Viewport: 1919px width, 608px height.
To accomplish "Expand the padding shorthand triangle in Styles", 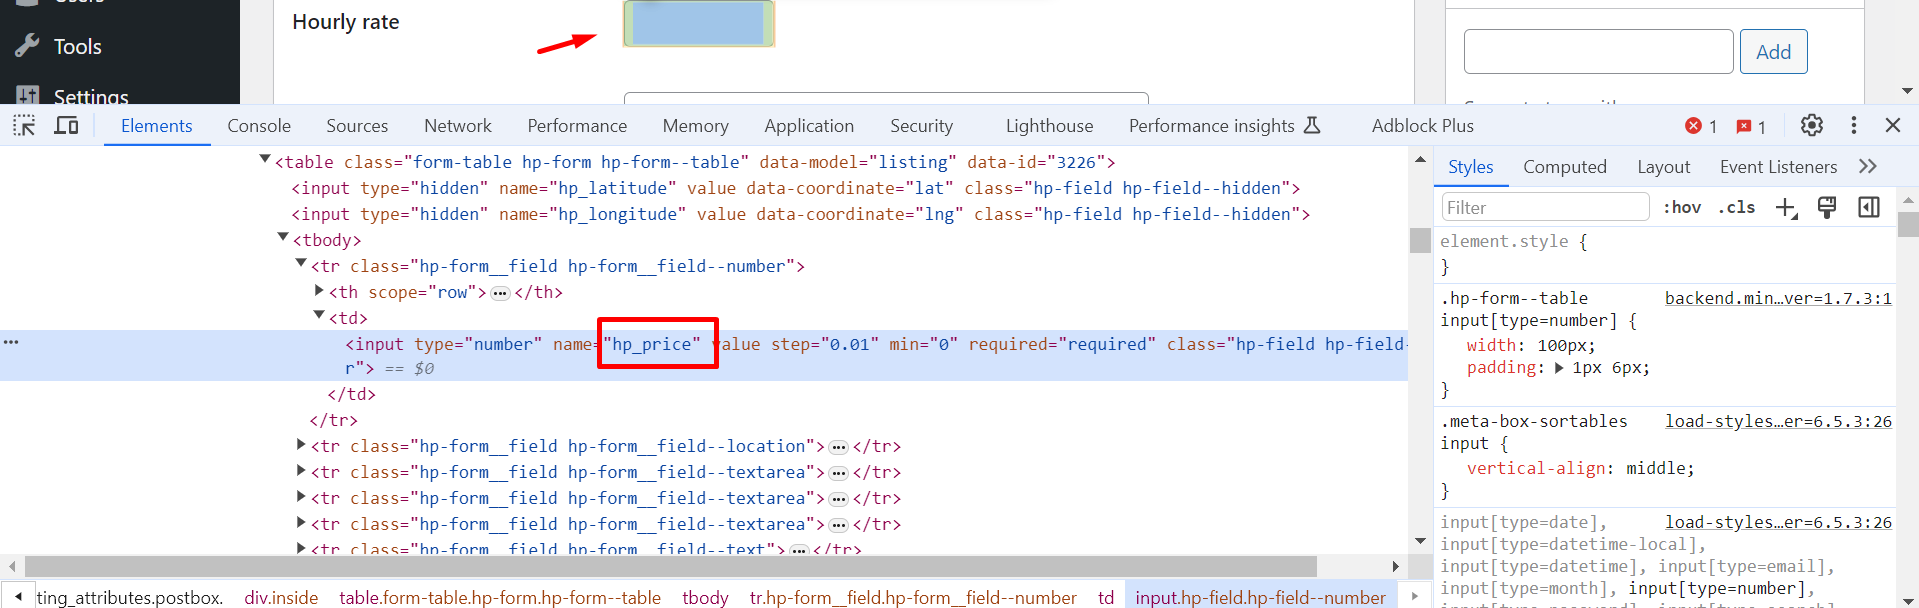I will click(x=1559, y=367).
